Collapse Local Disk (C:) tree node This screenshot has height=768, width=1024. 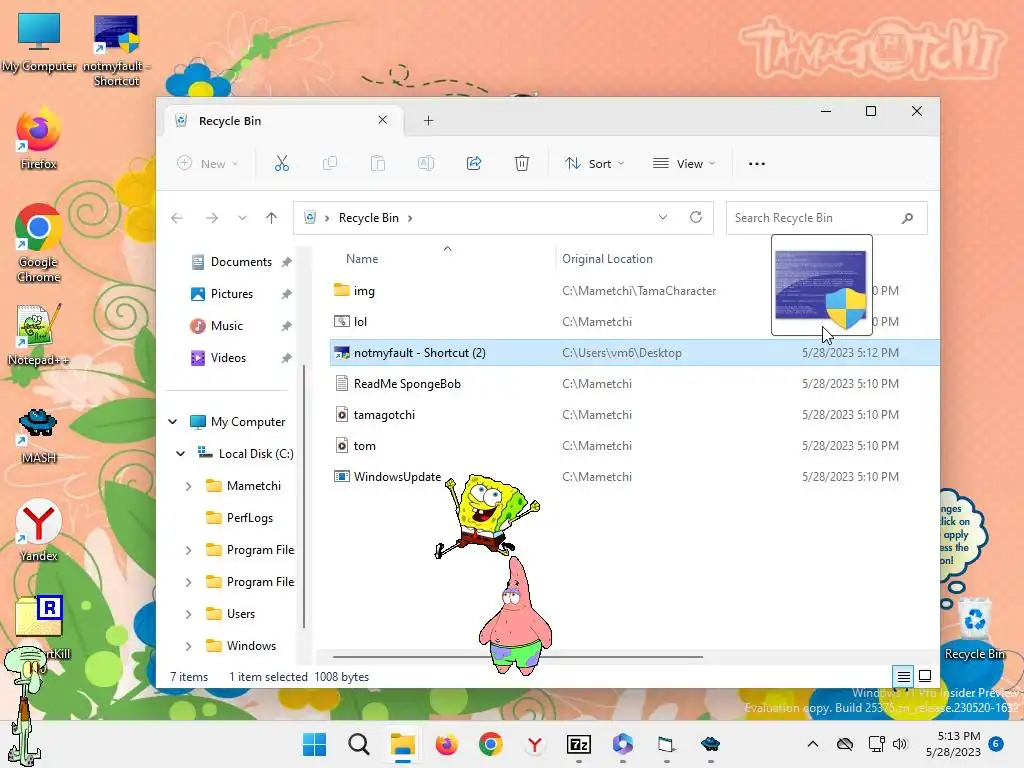[x=180, y=454]
